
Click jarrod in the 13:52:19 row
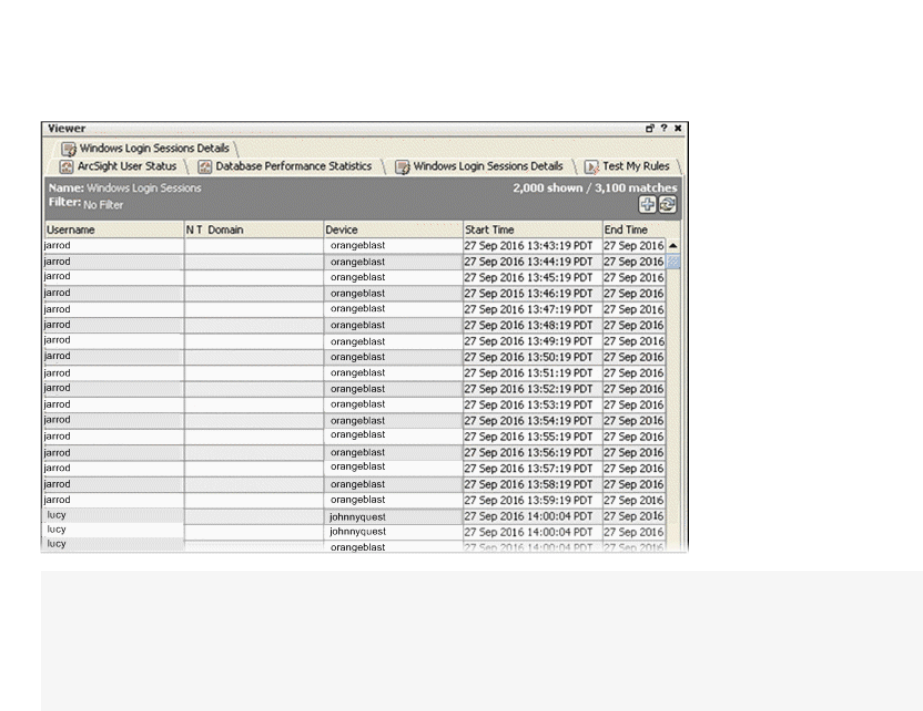pos(57,388)
